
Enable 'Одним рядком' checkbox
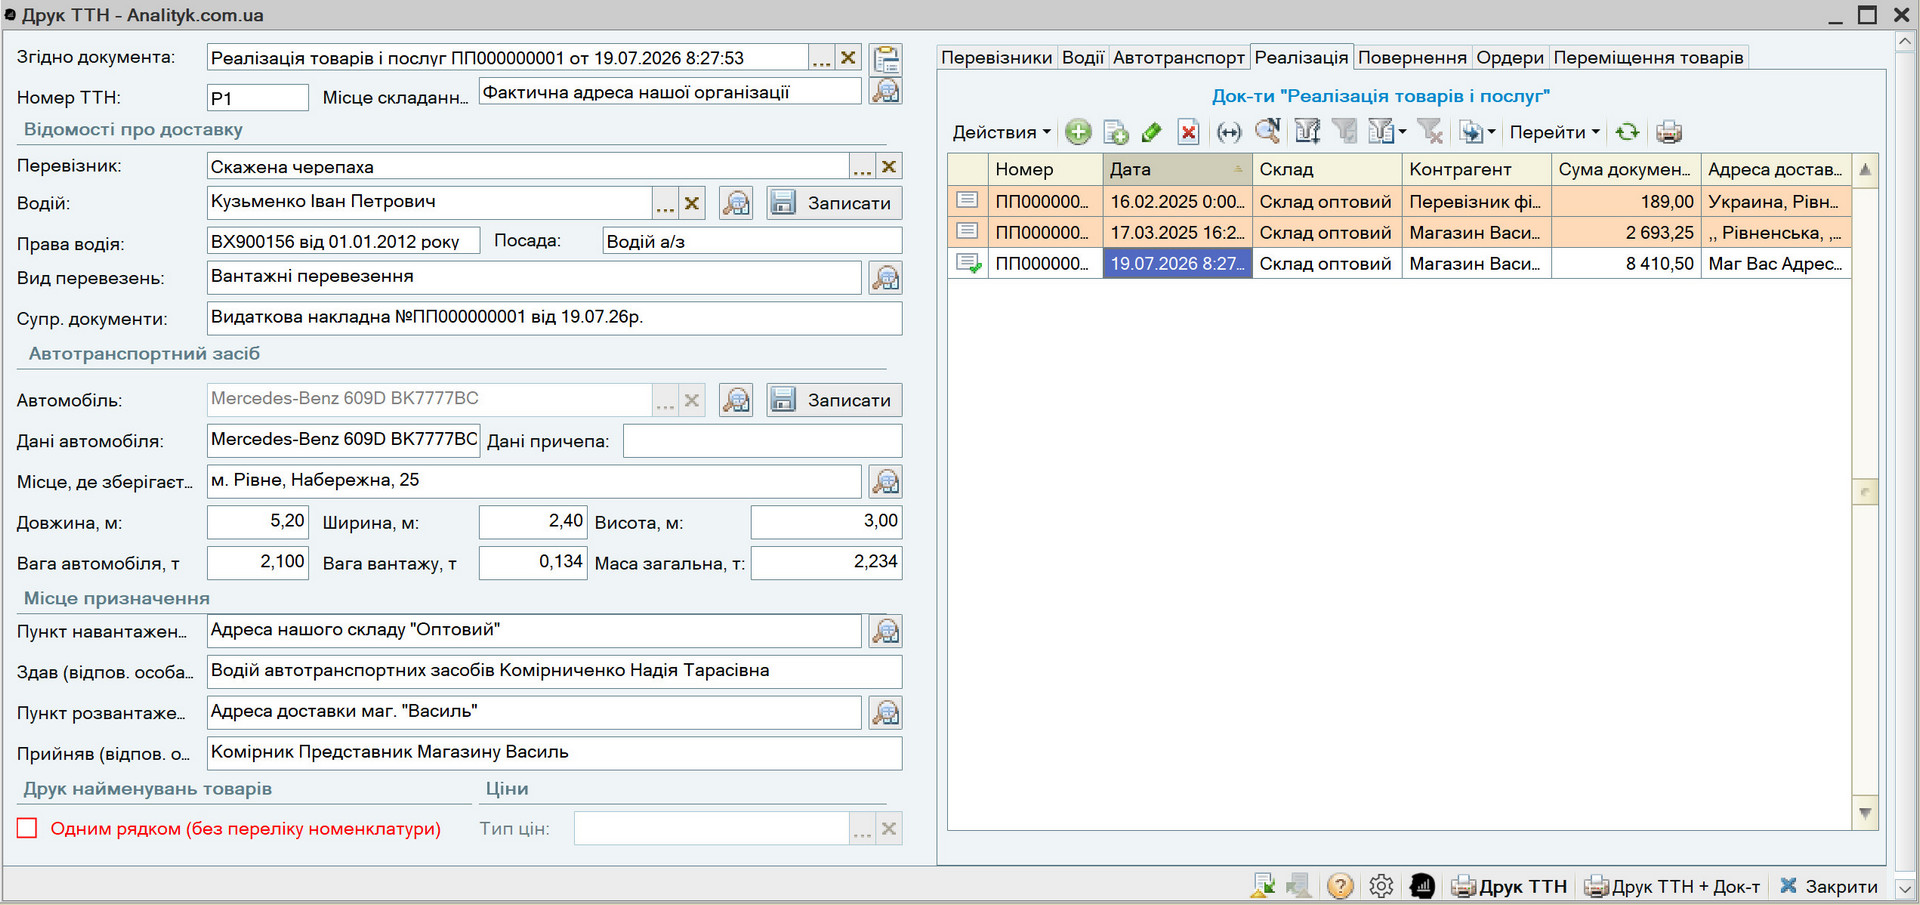[x=27, y=828]
